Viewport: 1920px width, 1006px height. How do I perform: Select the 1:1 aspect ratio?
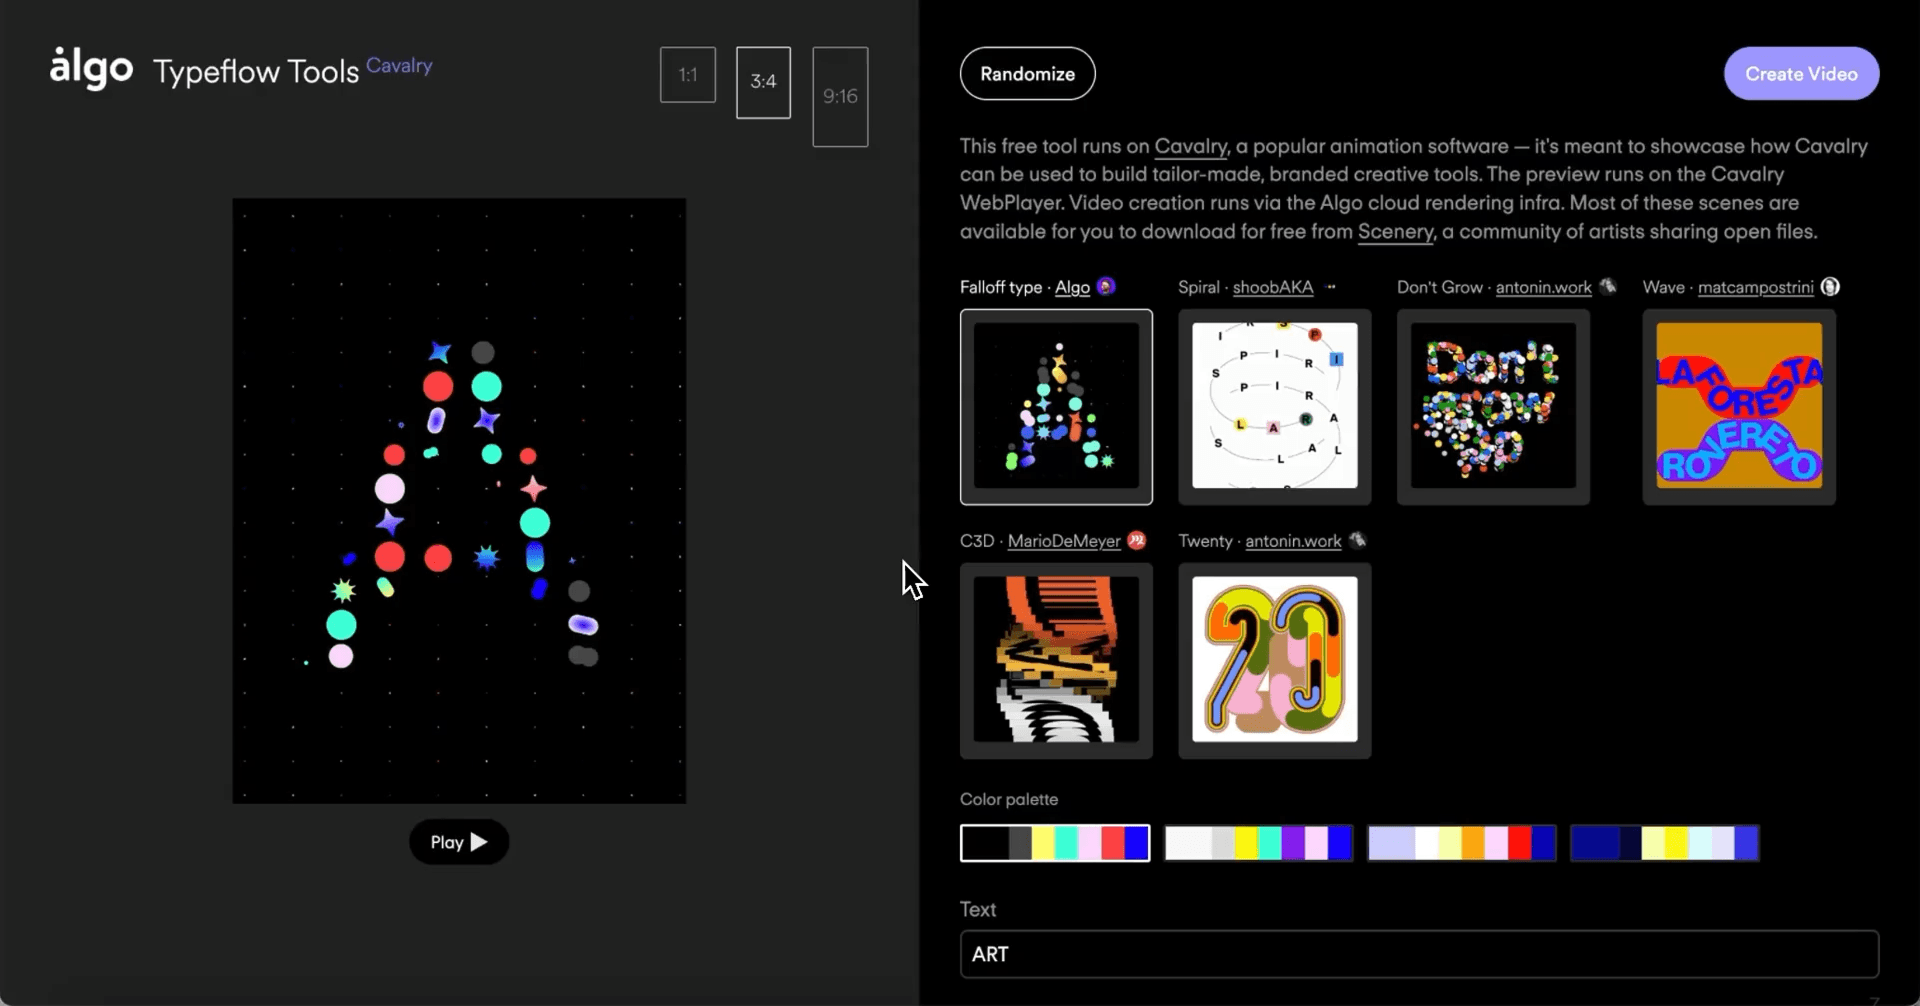(688, 74)
